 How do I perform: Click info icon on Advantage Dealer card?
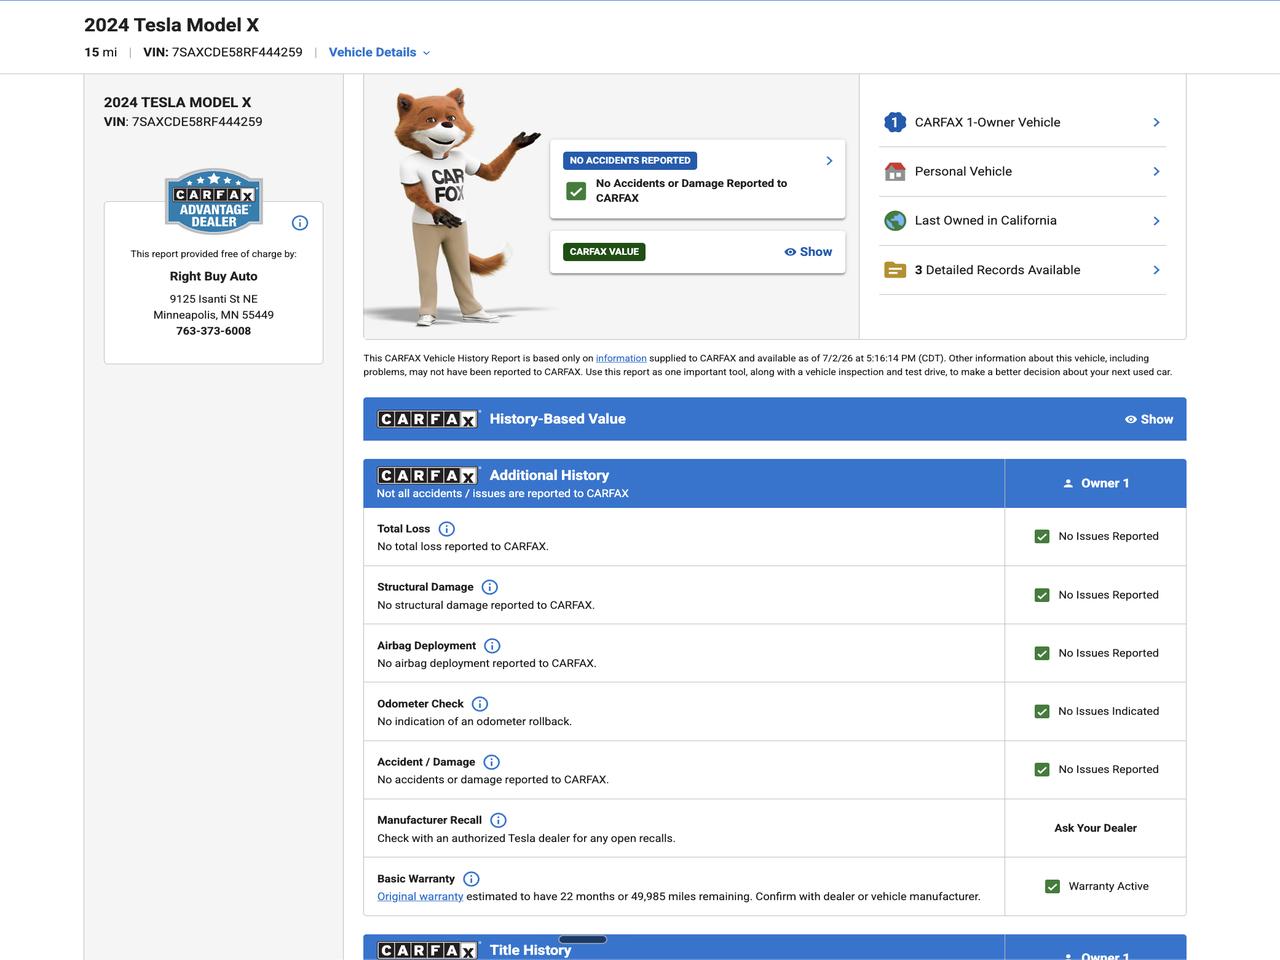(300, 223)
